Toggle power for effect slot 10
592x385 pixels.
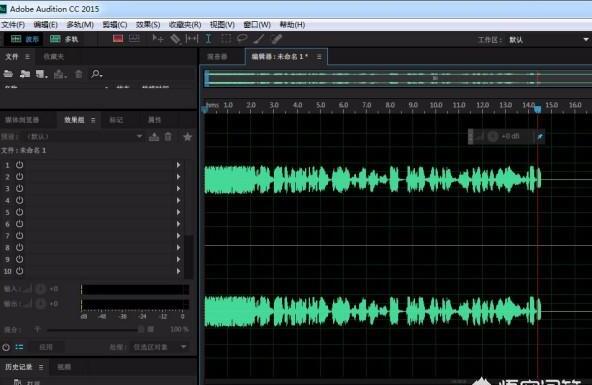click(20, 271)
